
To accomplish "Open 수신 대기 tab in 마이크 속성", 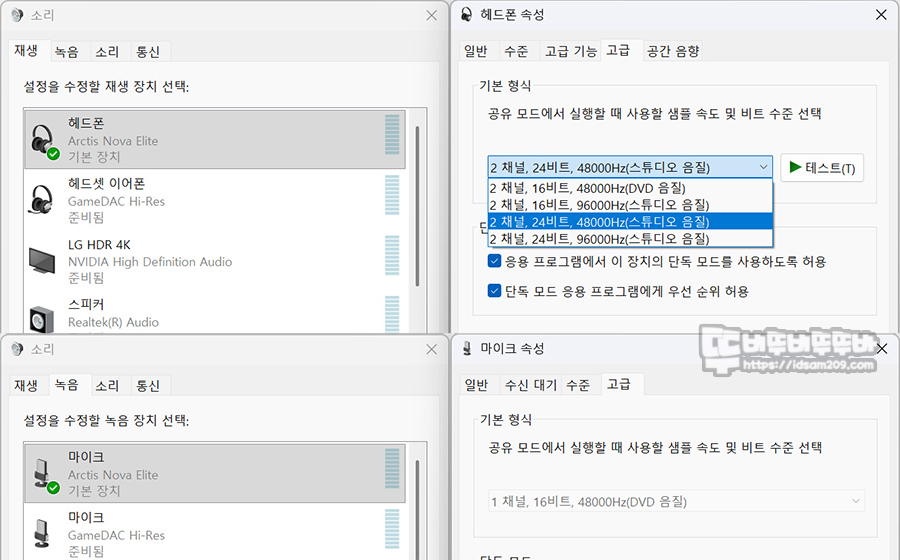I will coord(530,385).
